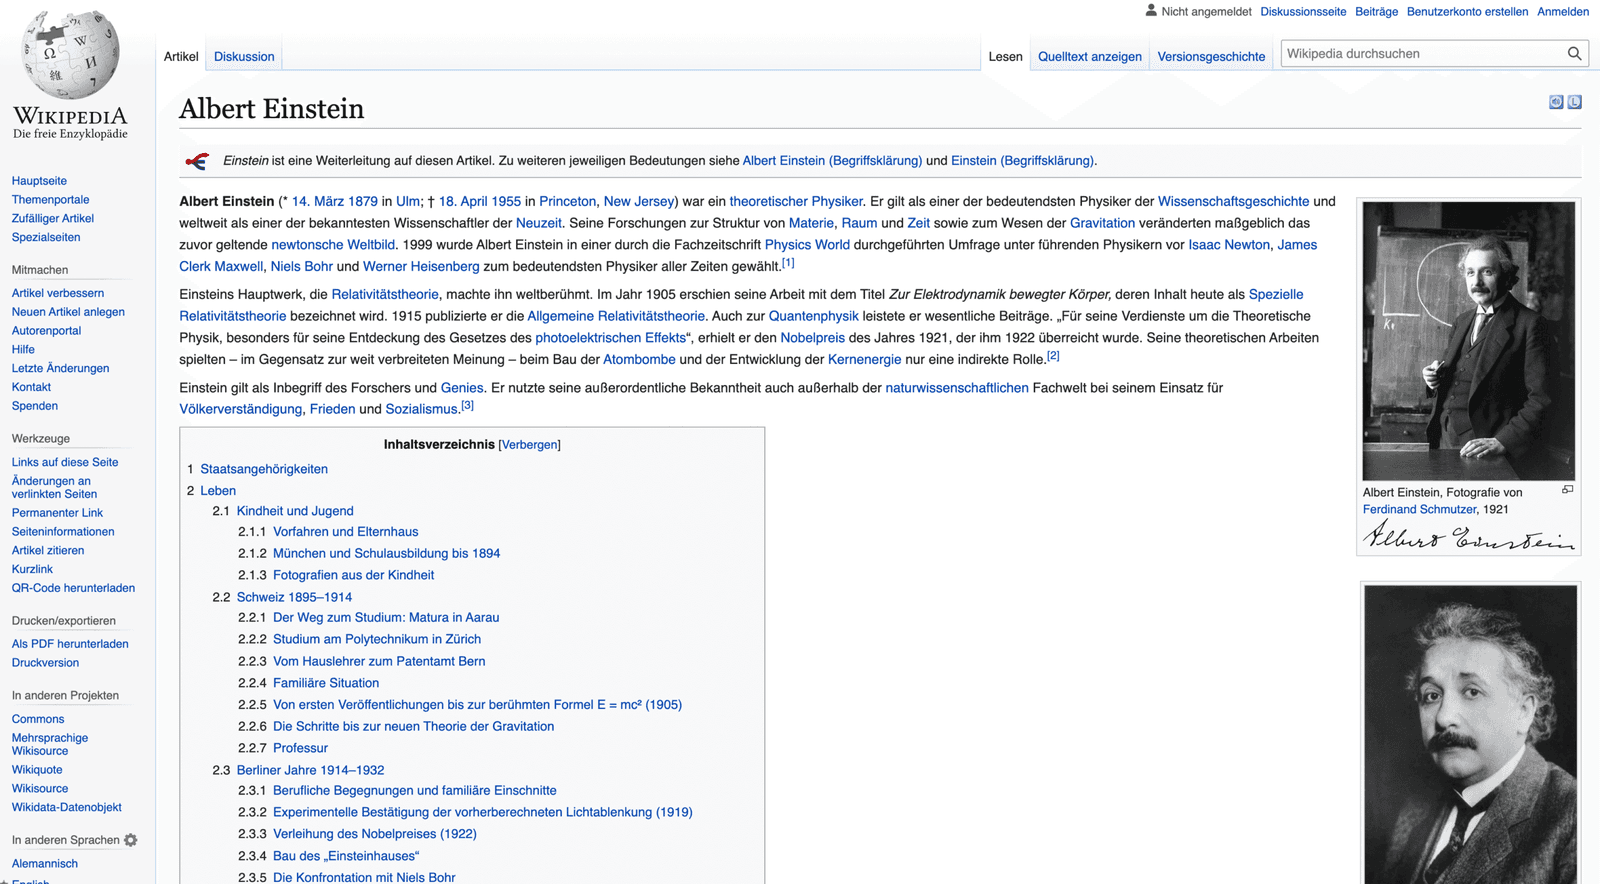The width and height of the screenshot is (1600, 884).
Task: Open 'Als PDF herunterladen' link
Action: [x=70, y=645]
